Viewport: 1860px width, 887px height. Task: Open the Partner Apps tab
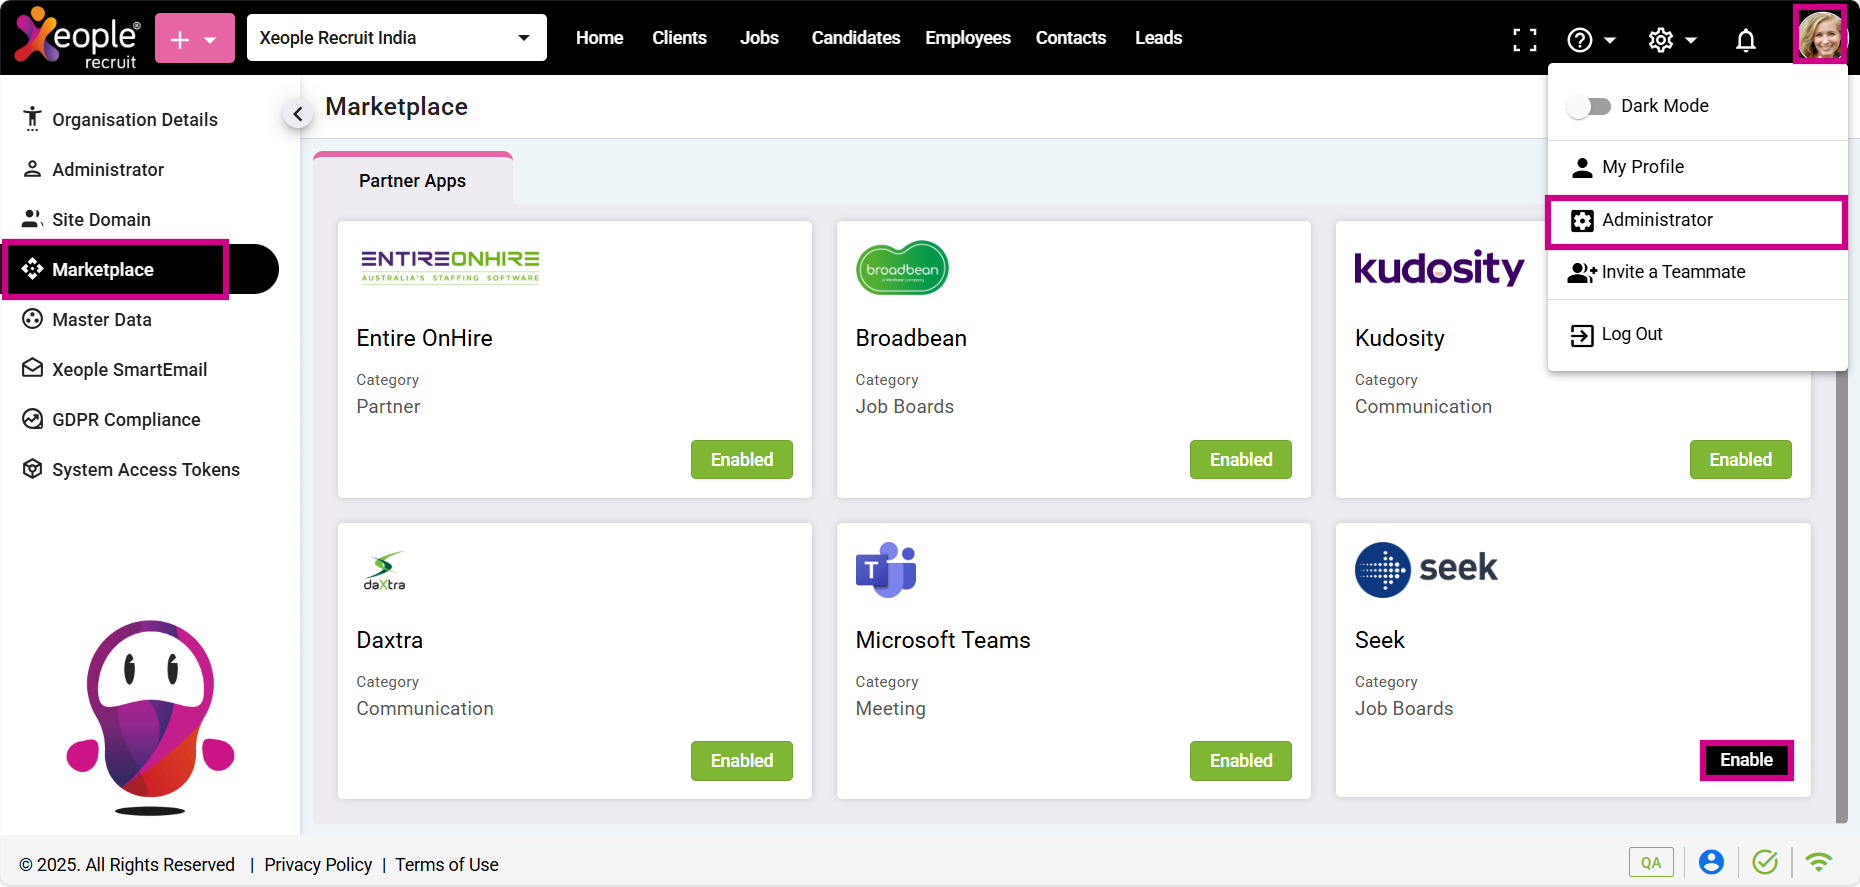[412, 181]
